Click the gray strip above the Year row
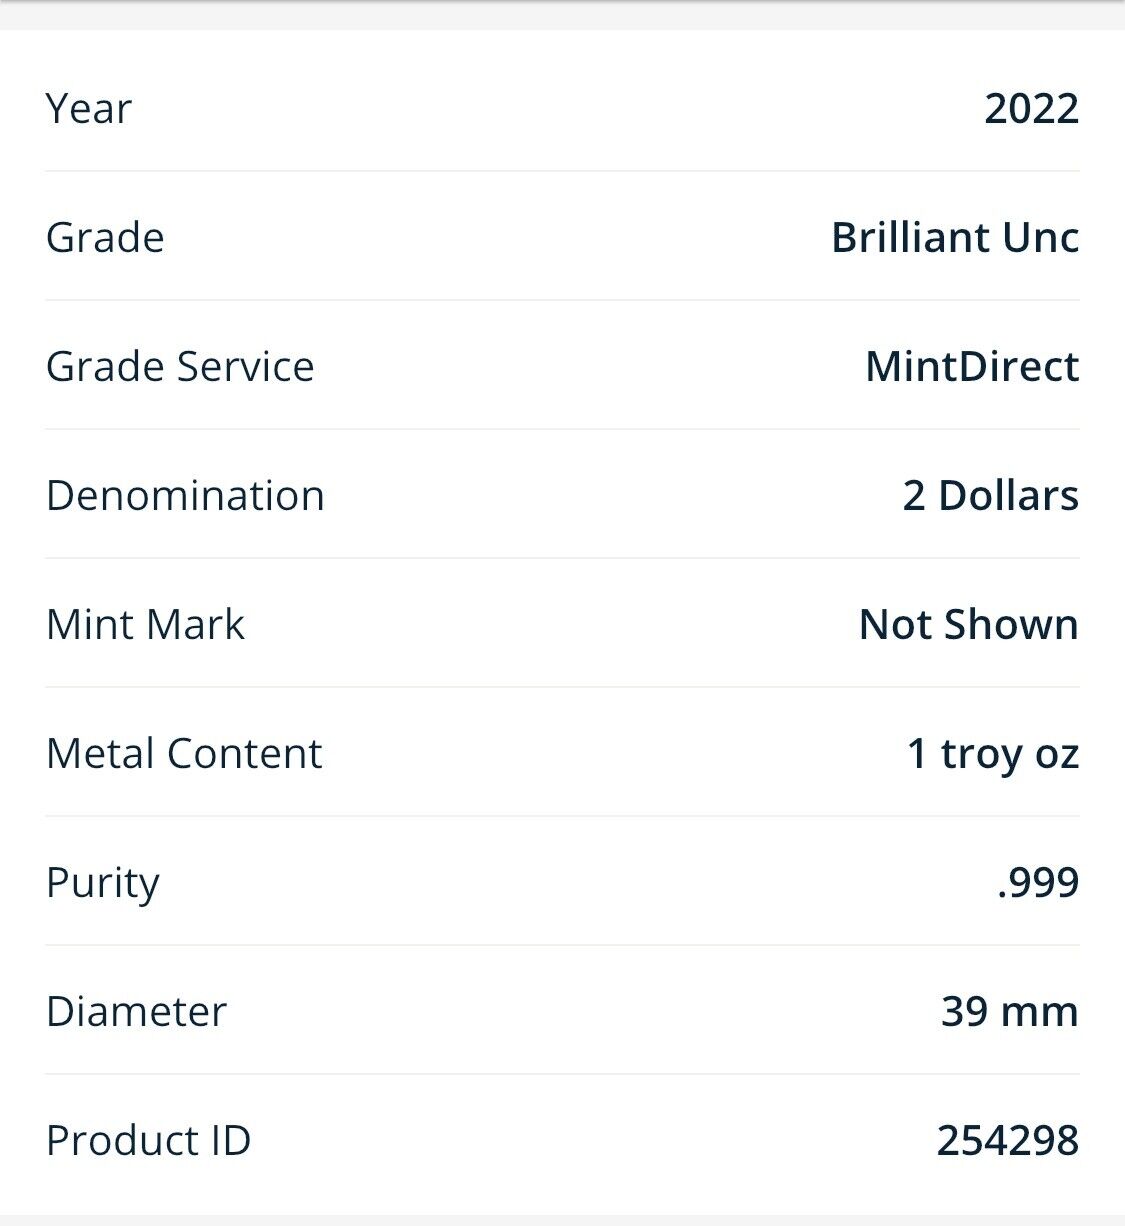This screenshot has height=1226, width=1125. pyautogui.click(x=562, y=16)
